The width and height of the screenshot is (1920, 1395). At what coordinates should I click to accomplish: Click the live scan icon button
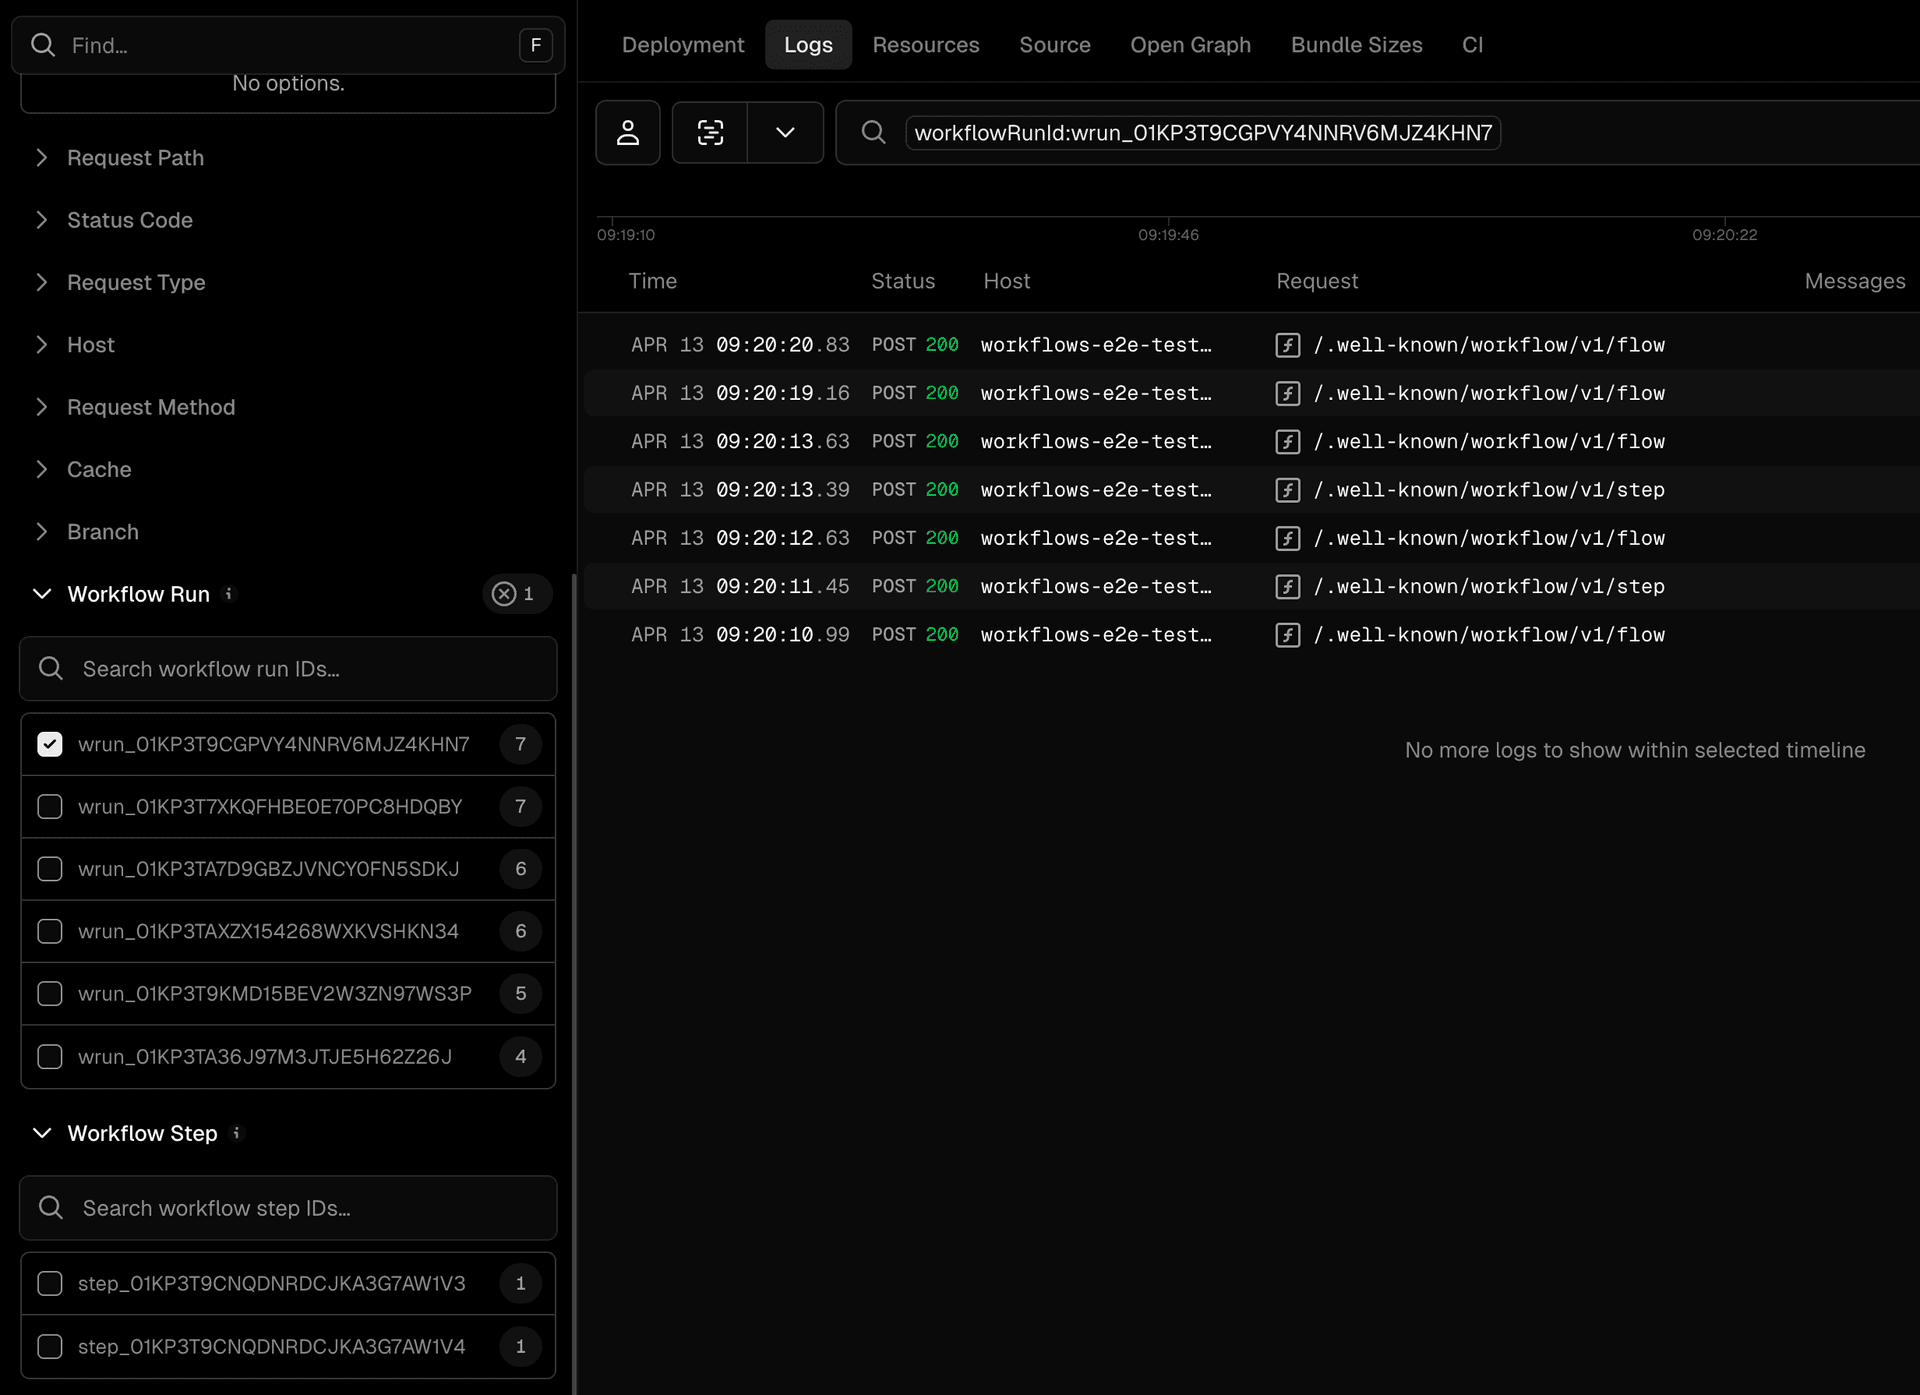(x=710, y=132)
